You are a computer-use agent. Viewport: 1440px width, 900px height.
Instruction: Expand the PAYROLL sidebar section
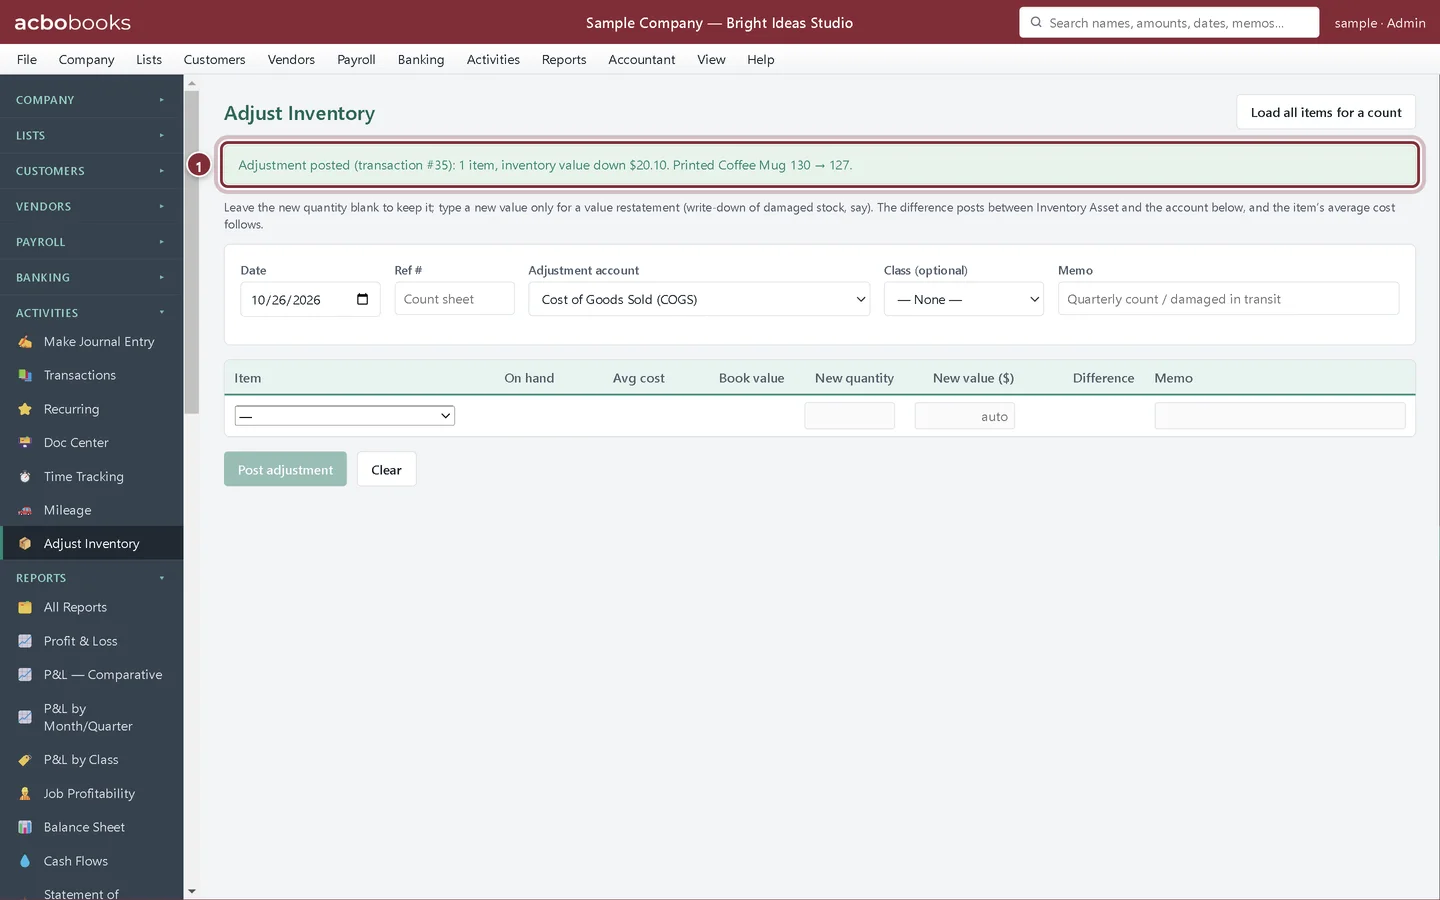91,242
